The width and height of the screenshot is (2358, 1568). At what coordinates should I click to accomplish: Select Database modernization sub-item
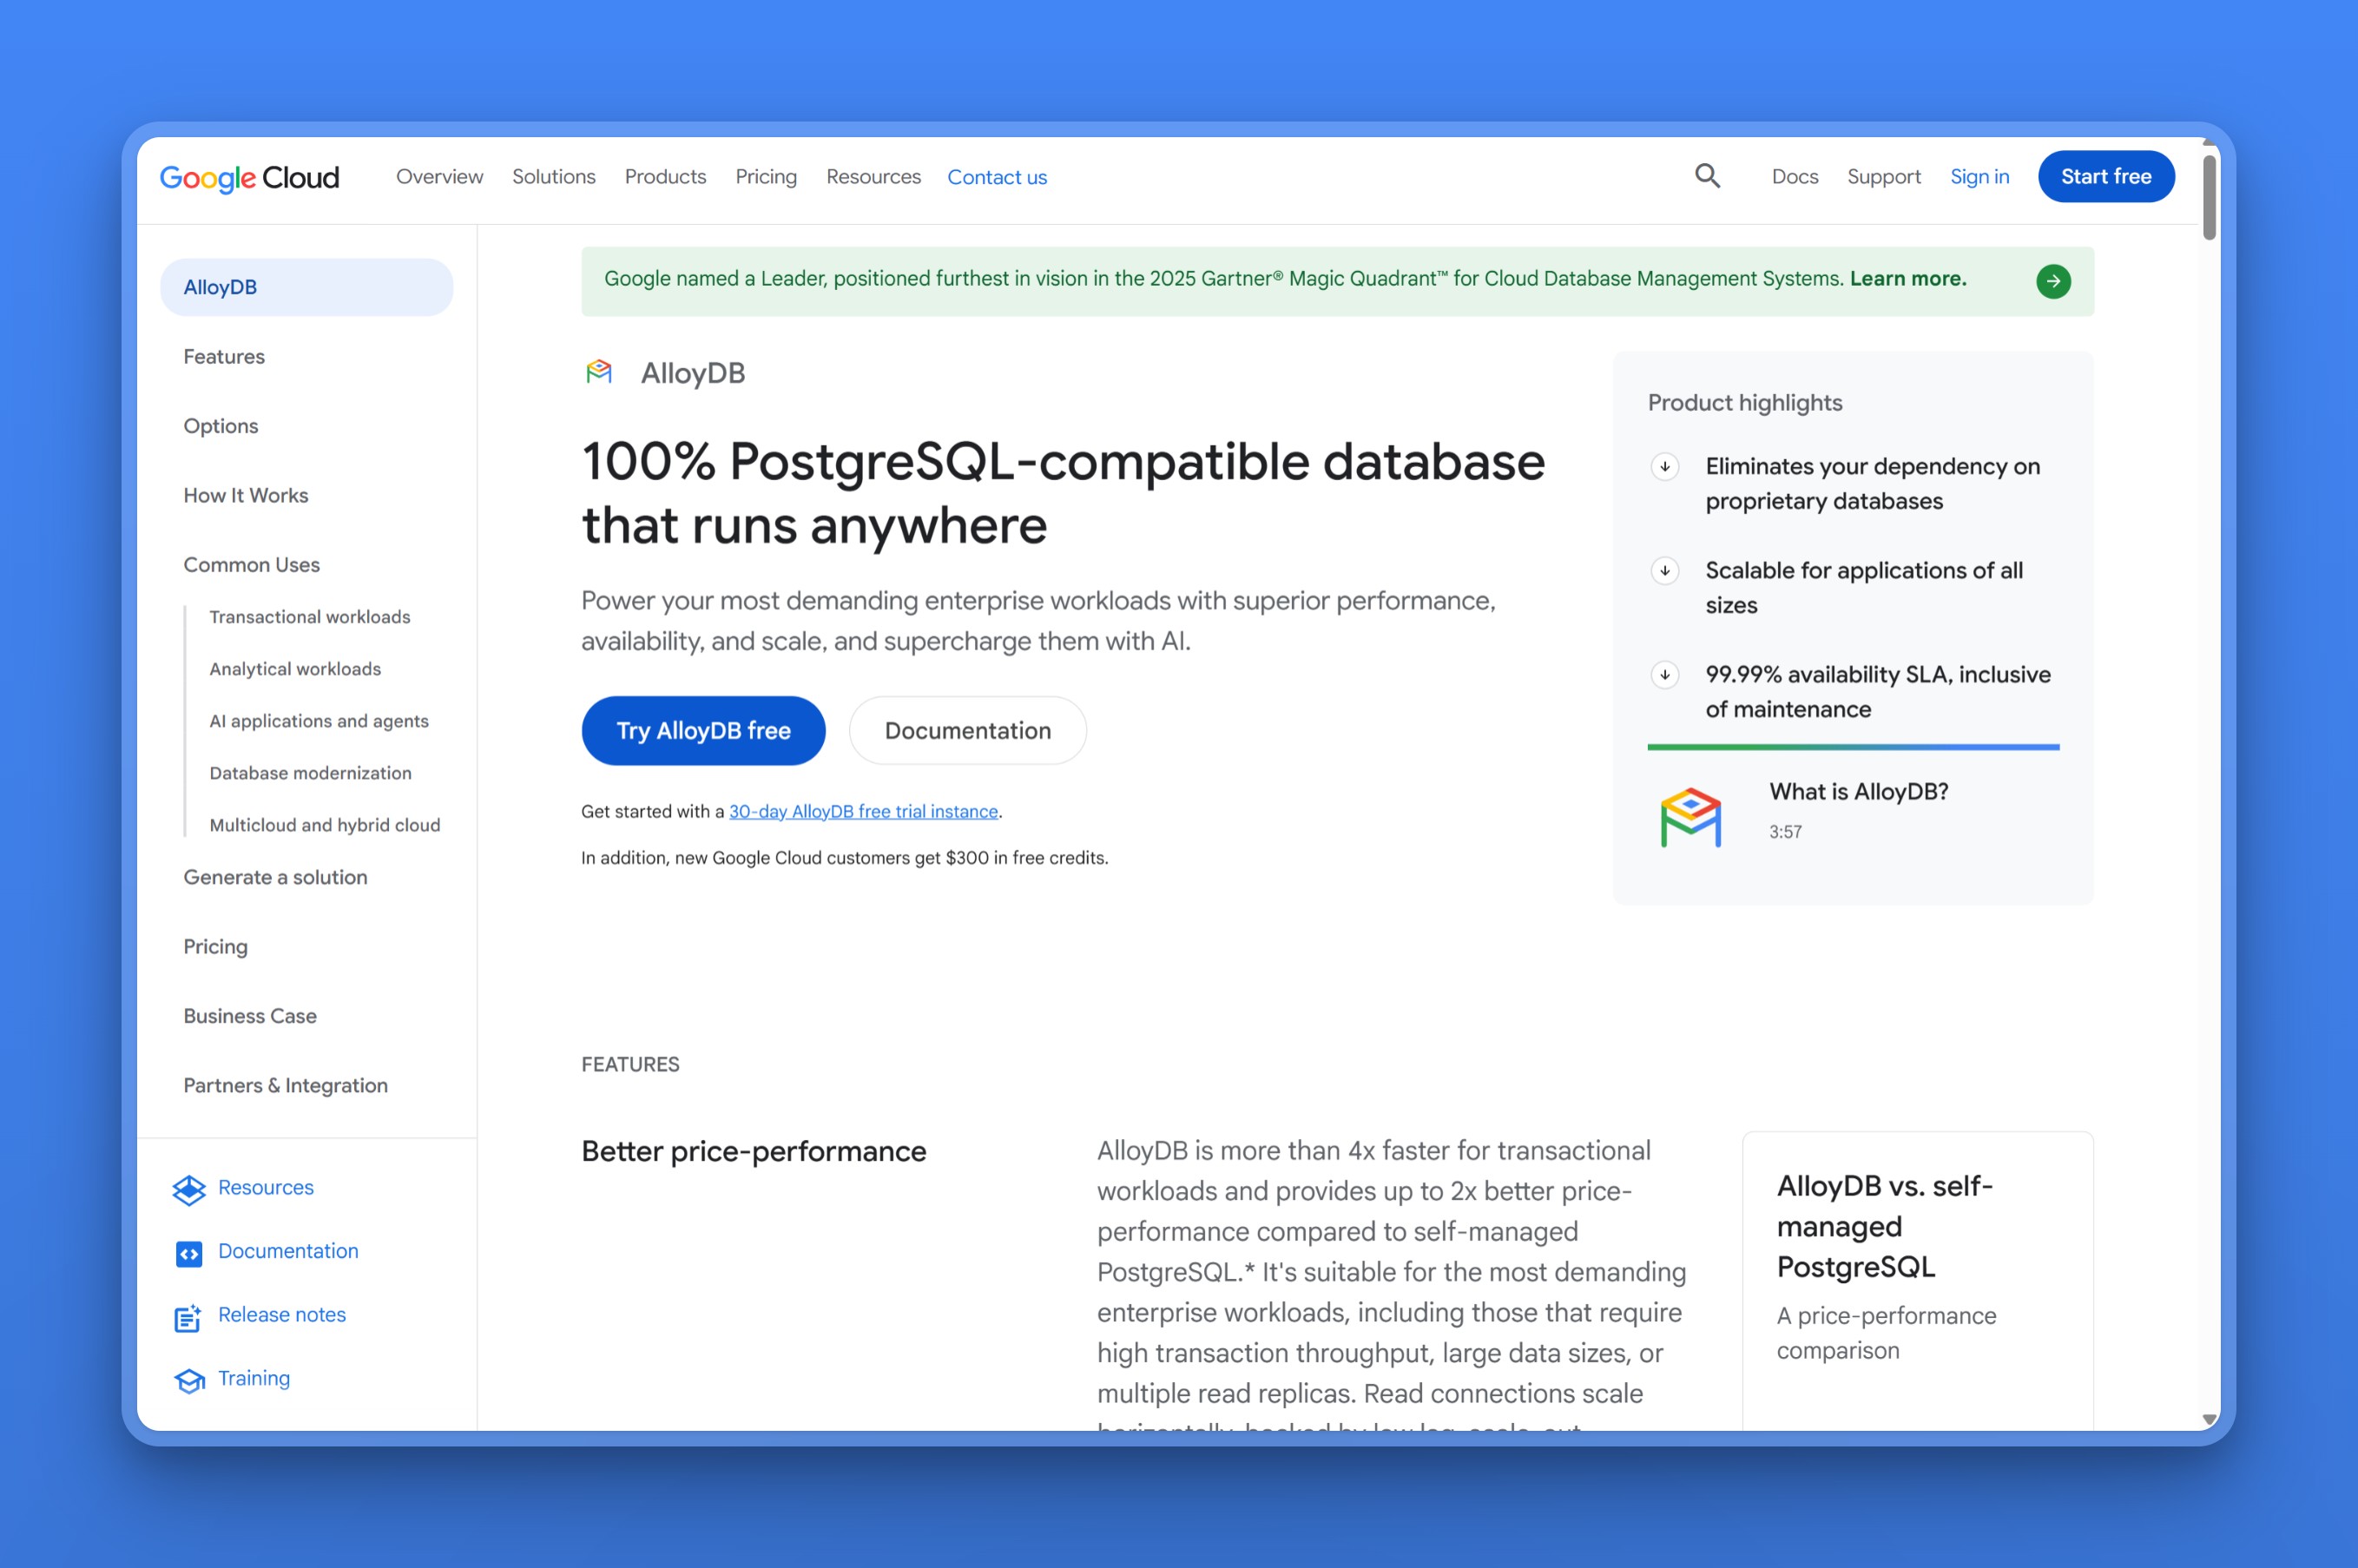310,772
